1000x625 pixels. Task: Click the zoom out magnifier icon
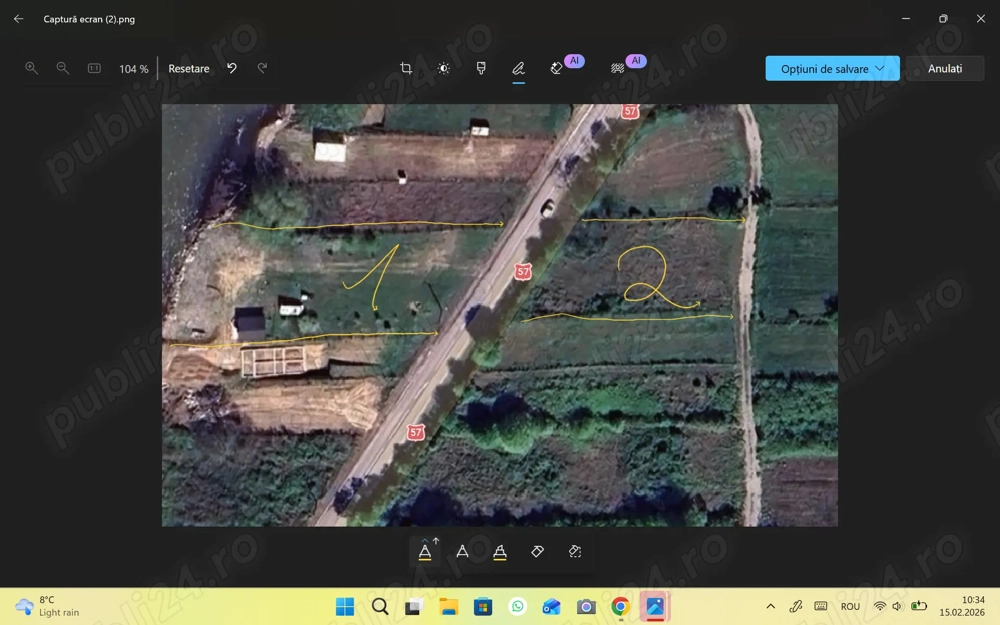pos(63,68)
